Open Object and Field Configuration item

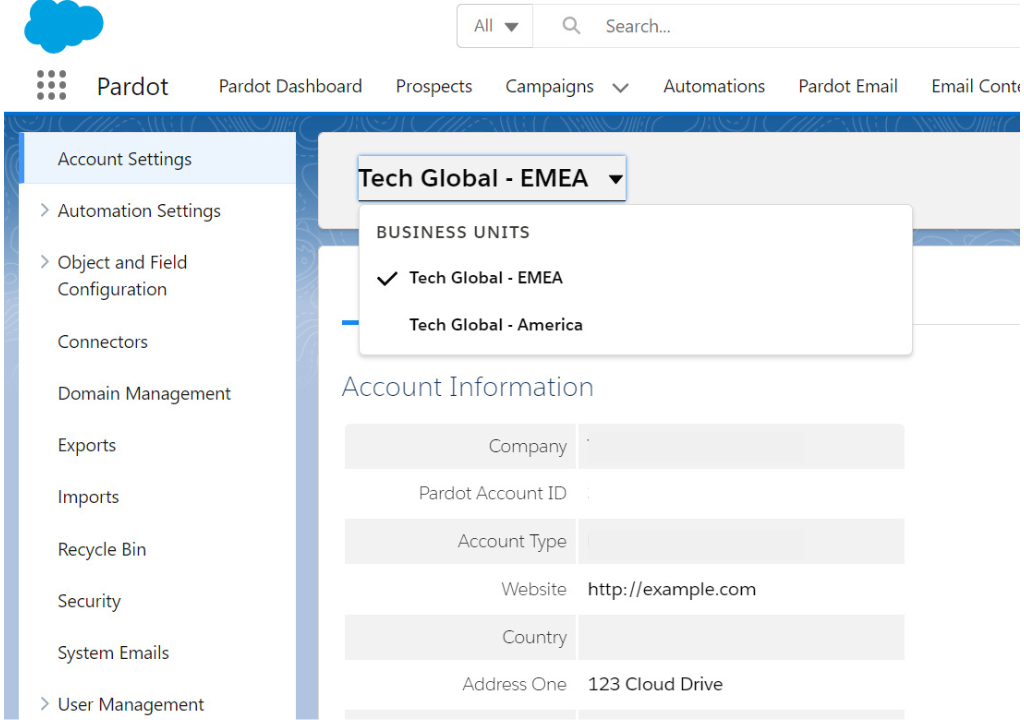(122, 276)
